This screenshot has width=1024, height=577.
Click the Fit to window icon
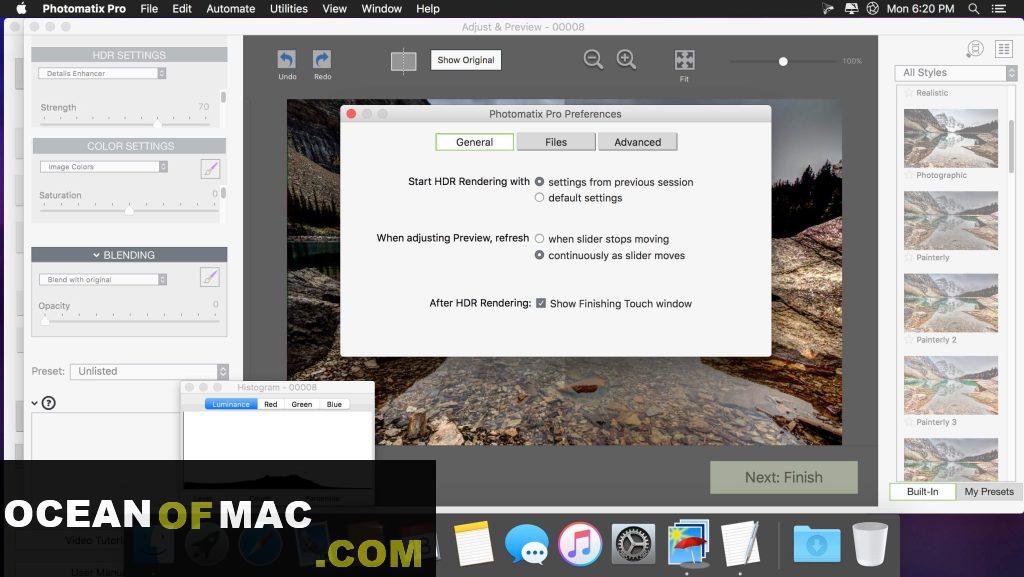click(x=684, y=60)
